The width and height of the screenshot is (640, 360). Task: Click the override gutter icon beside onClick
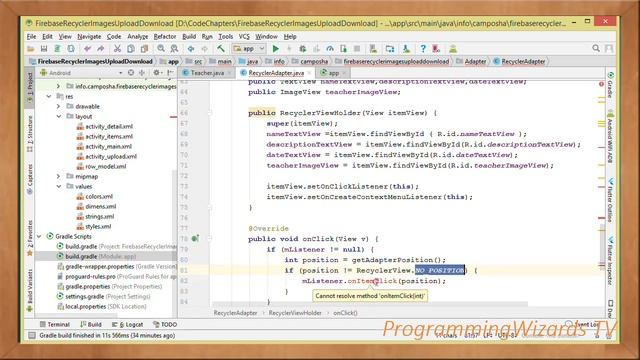point(195,238)
